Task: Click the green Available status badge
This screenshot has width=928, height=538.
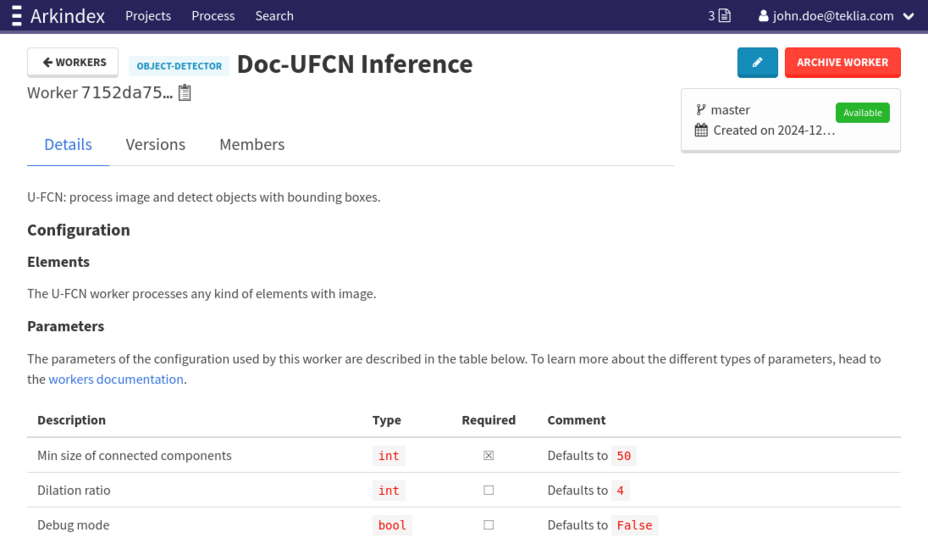Action: (862, 112)
